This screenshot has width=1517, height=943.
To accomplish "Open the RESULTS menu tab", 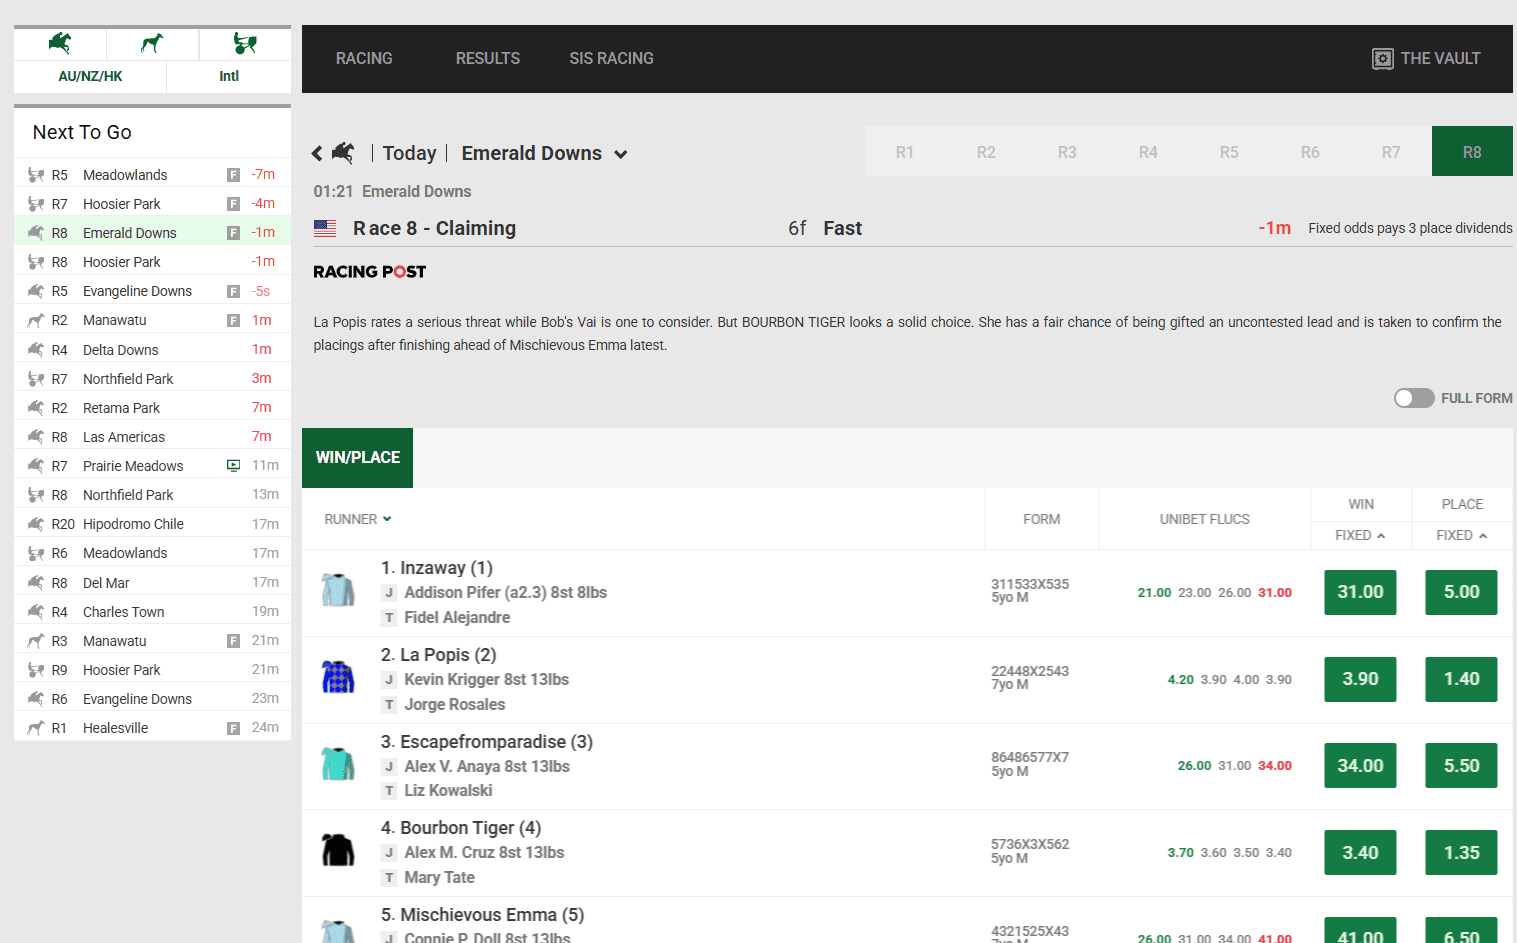I will pyautogui.click(x=488, y=59).
